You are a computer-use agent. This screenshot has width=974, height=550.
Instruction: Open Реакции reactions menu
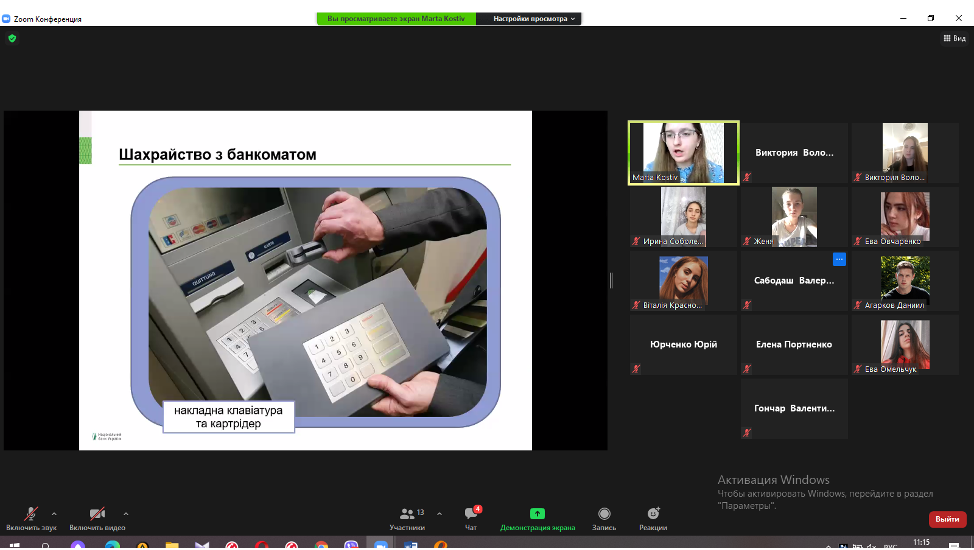(x=653, y=514)
